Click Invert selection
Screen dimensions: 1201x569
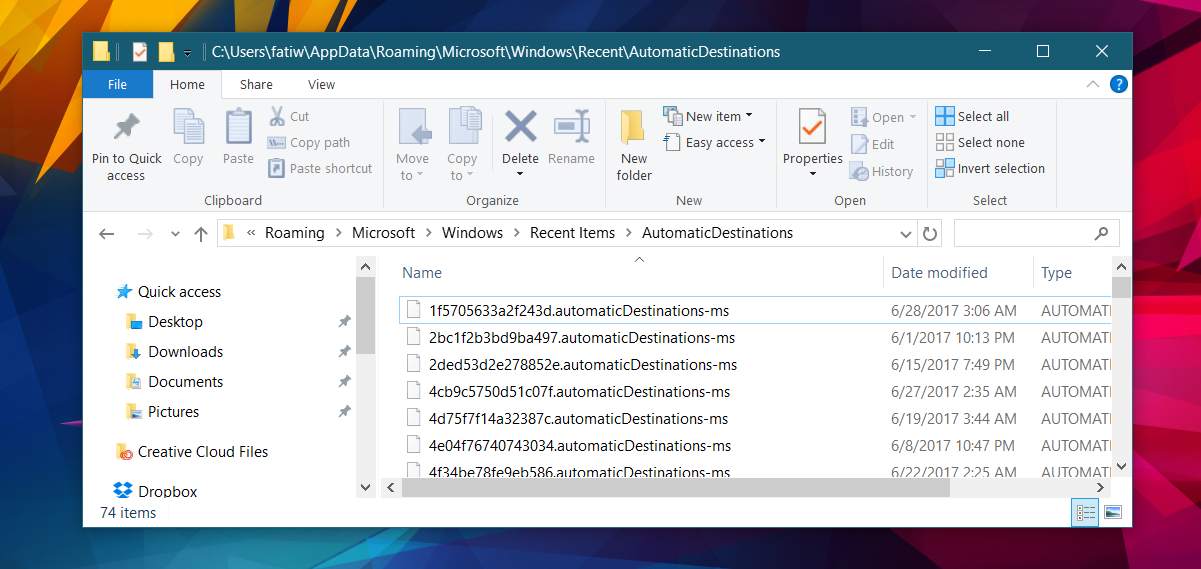click(x=990, y=168)
